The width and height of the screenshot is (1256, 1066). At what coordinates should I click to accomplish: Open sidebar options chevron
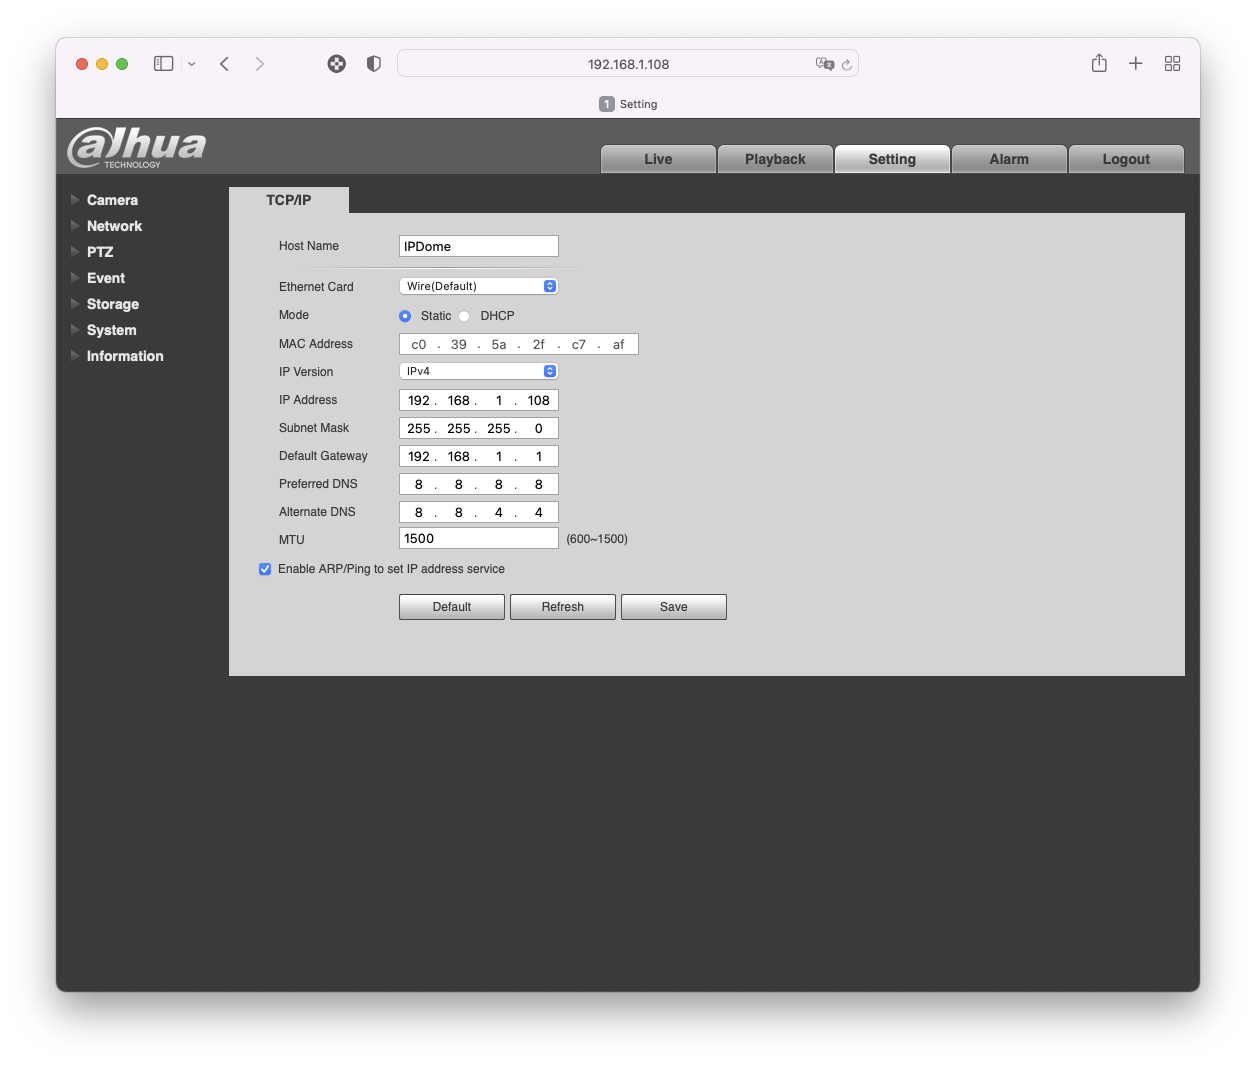tap(192, 64)
